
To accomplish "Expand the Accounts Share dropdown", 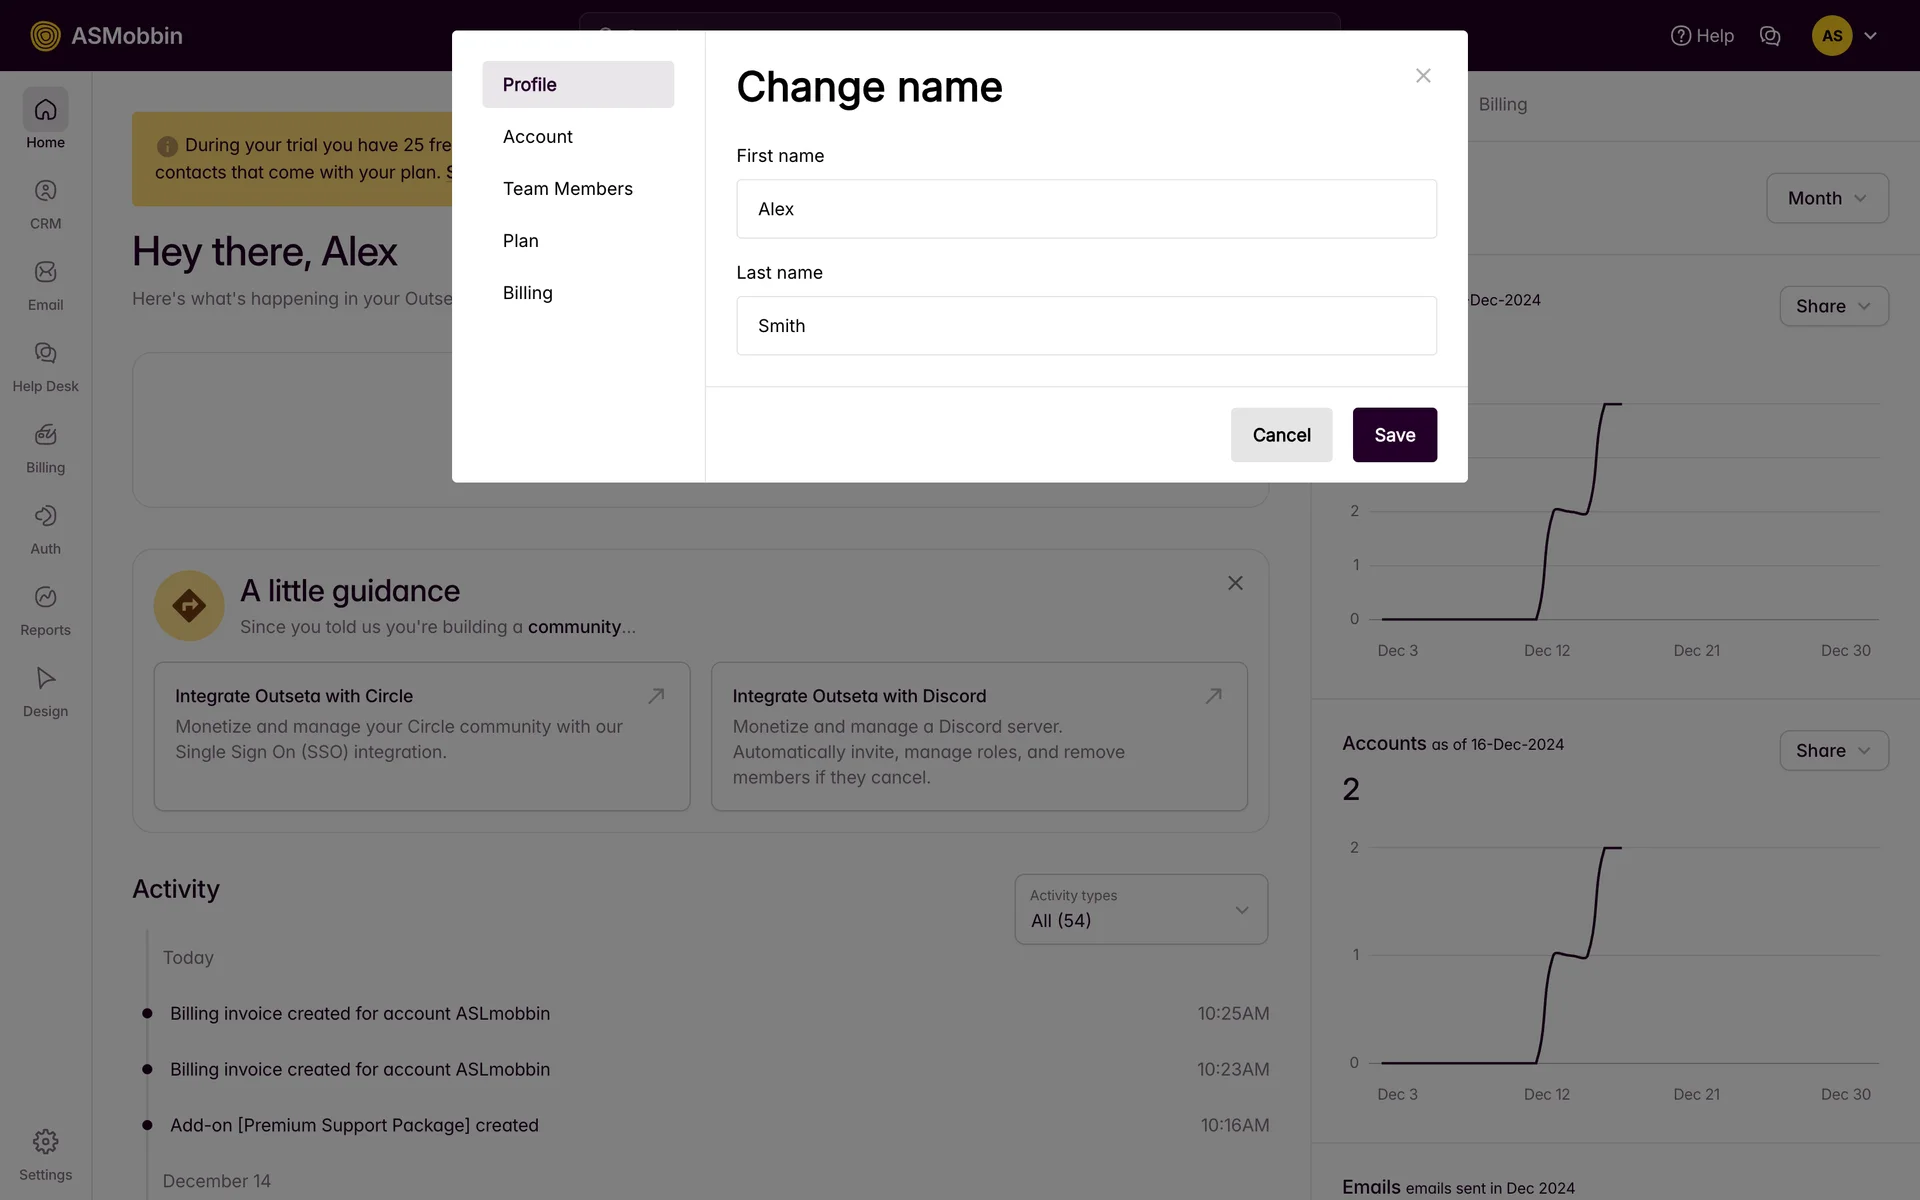I will [1833, 751].
